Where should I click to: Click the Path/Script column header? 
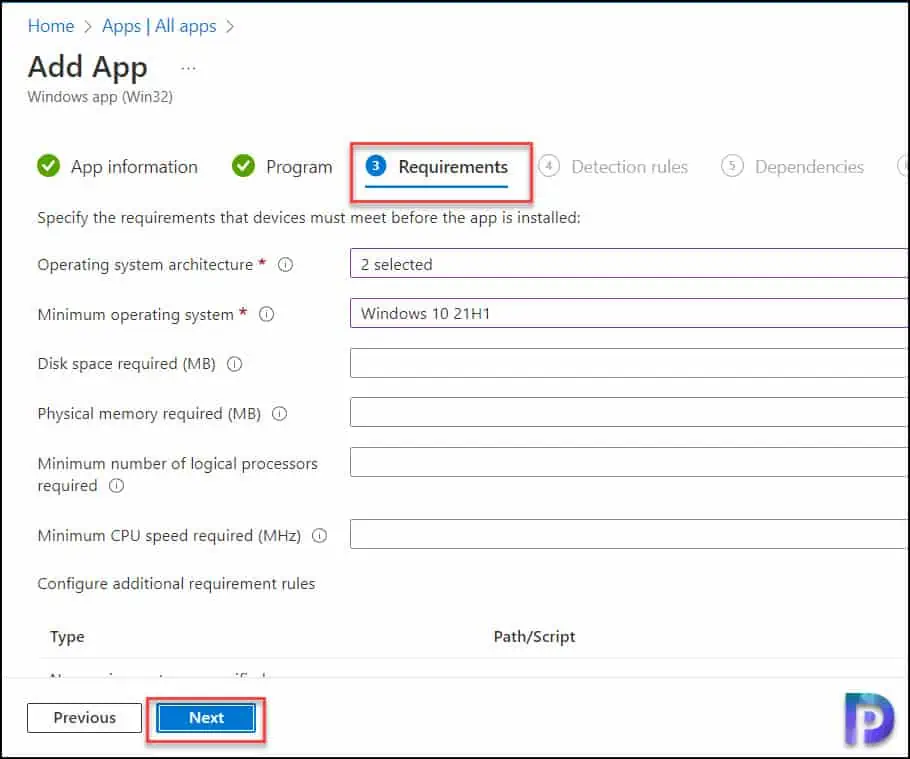[x=535, y=637]
